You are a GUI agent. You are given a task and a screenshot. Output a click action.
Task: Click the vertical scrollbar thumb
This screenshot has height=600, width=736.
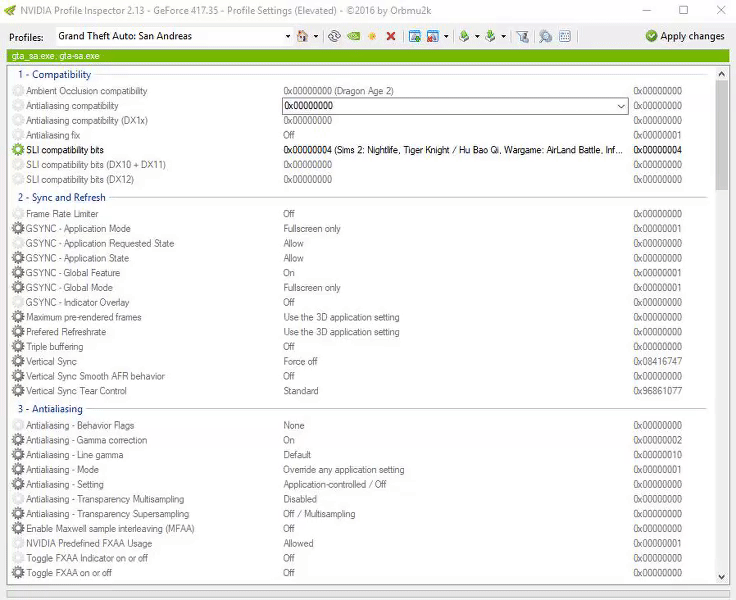pyautogui.click(x=721, y=135)
